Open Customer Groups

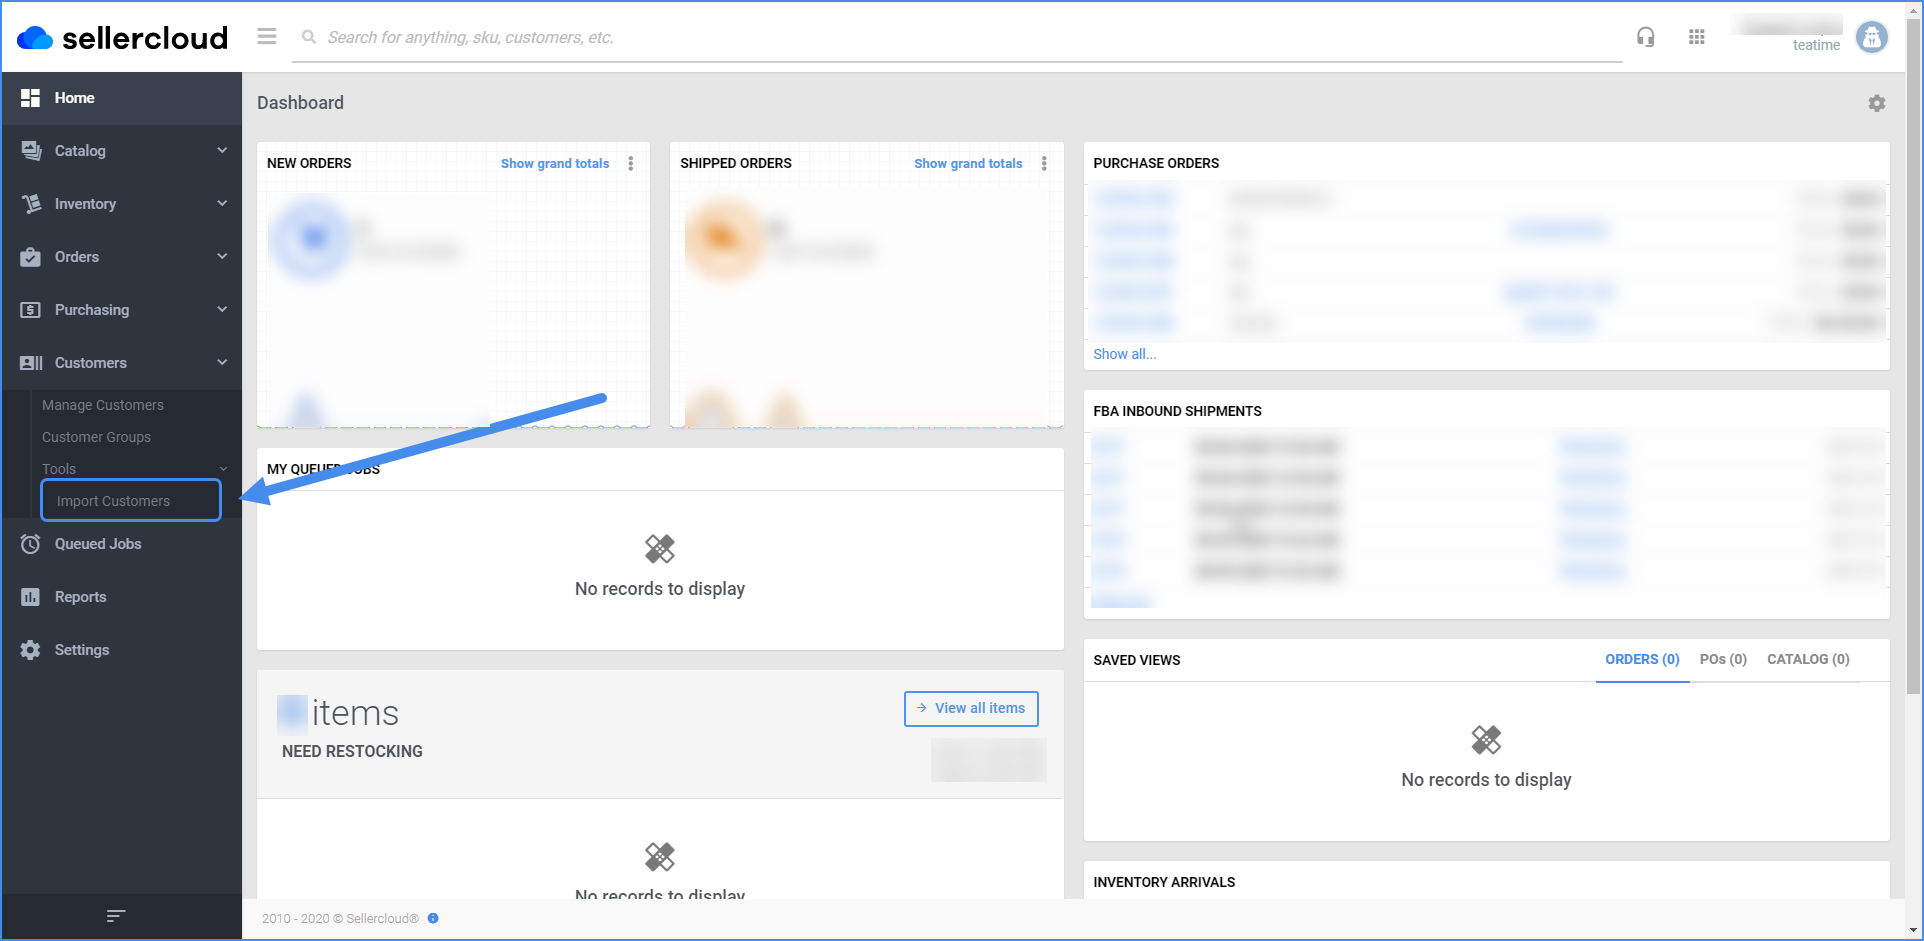tap(97, 437)
